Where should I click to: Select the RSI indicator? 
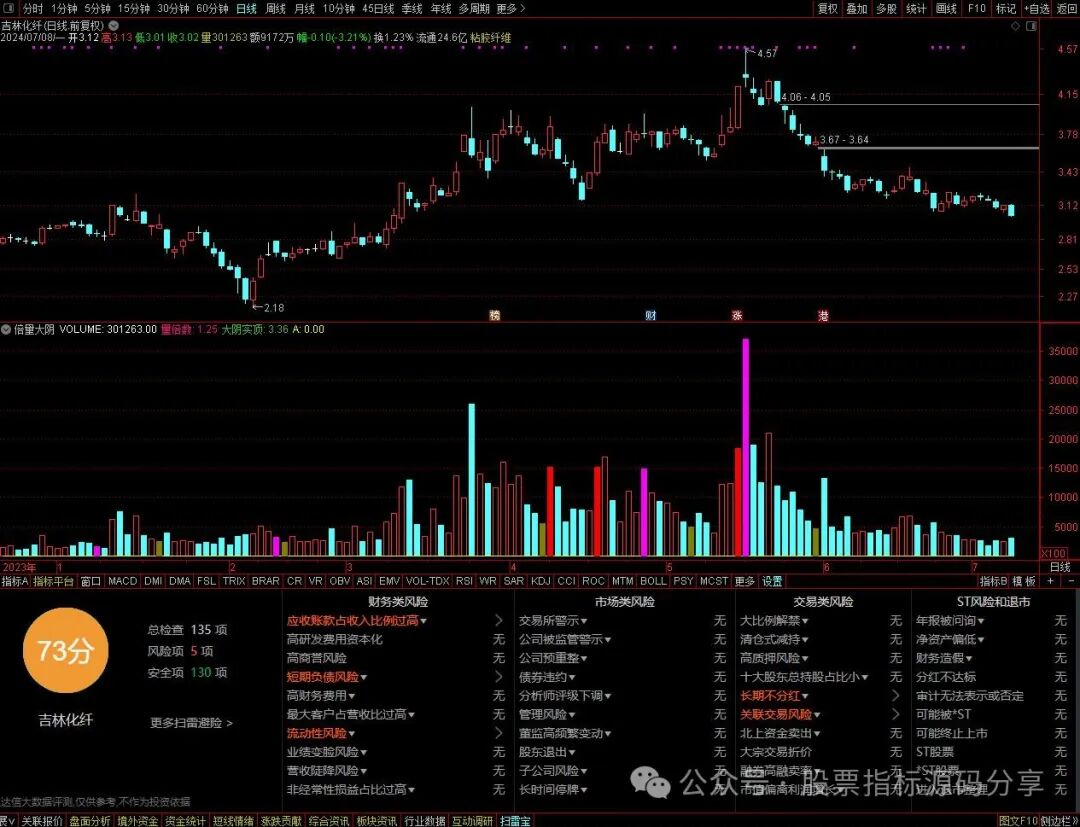464,581
